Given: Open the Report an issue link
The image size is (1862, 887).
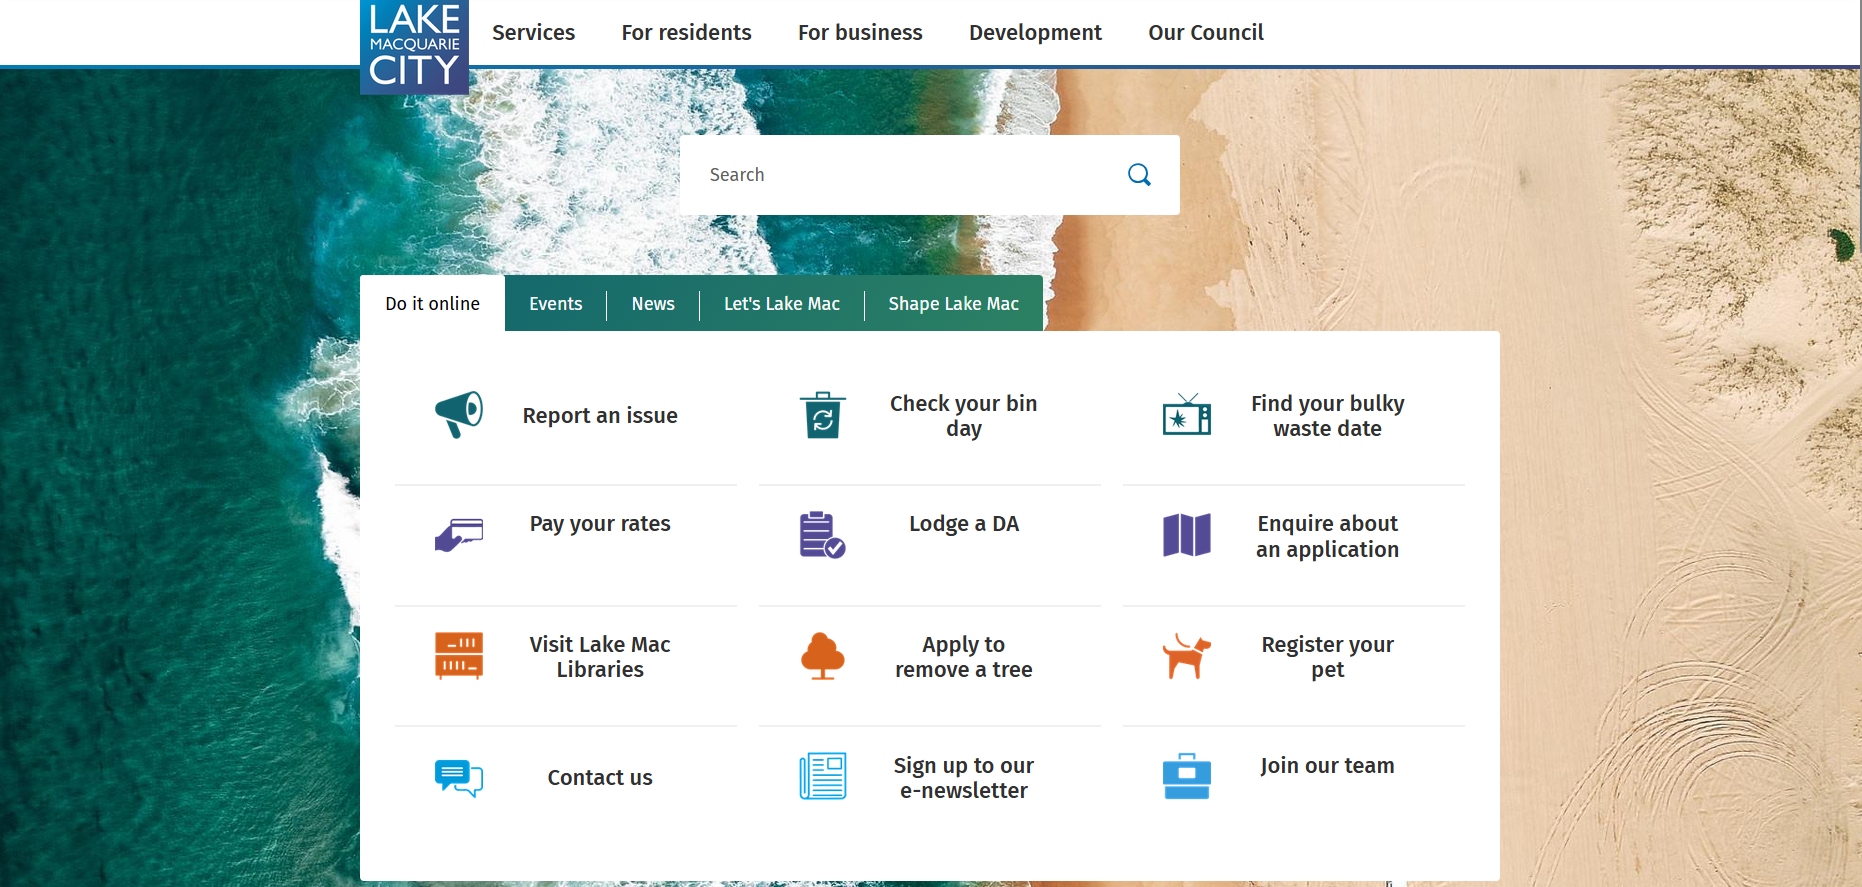Looking at the screenshot, I should coord(600,416).
